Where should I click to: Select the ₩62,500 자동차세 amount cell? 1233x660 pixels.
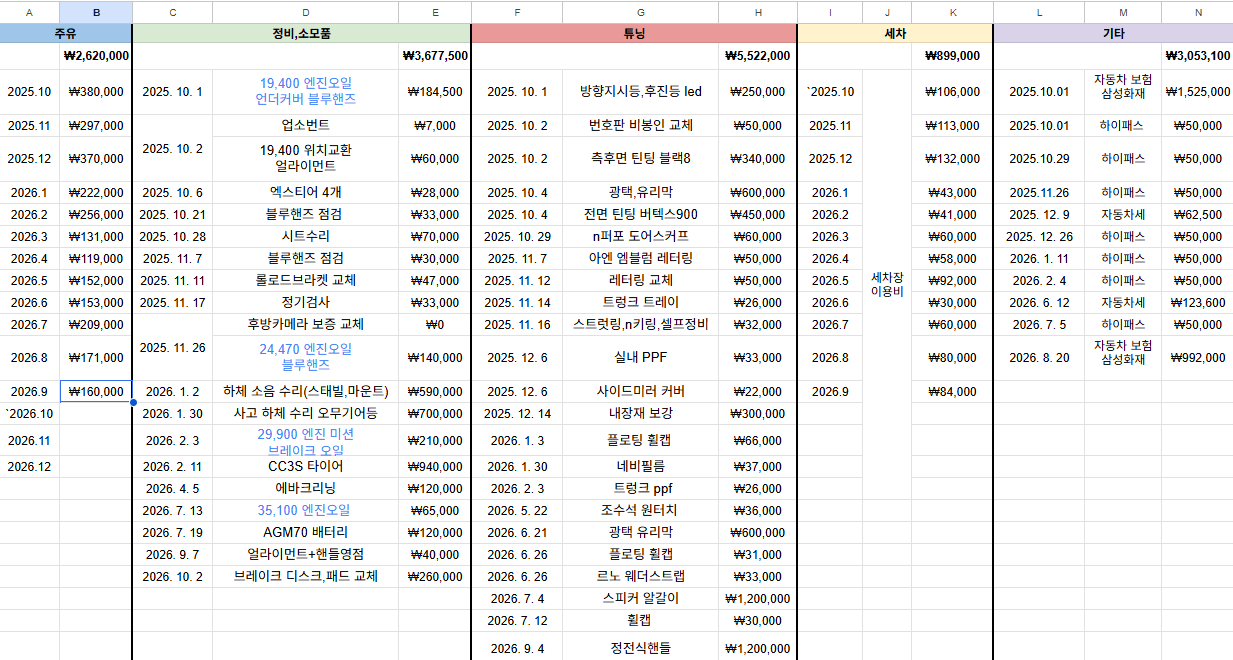[x=1197, y=214]
